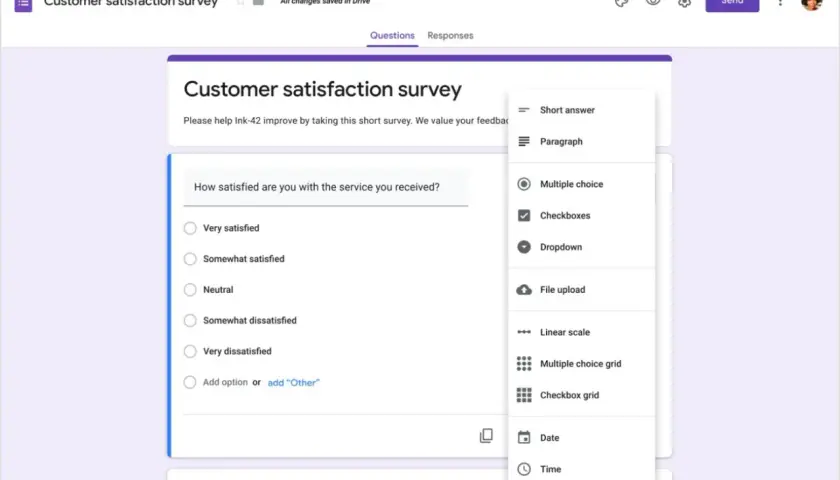Viewport: 840px width, 480px height.
Task: Click the form name in header bar
Action: [131, 3]
